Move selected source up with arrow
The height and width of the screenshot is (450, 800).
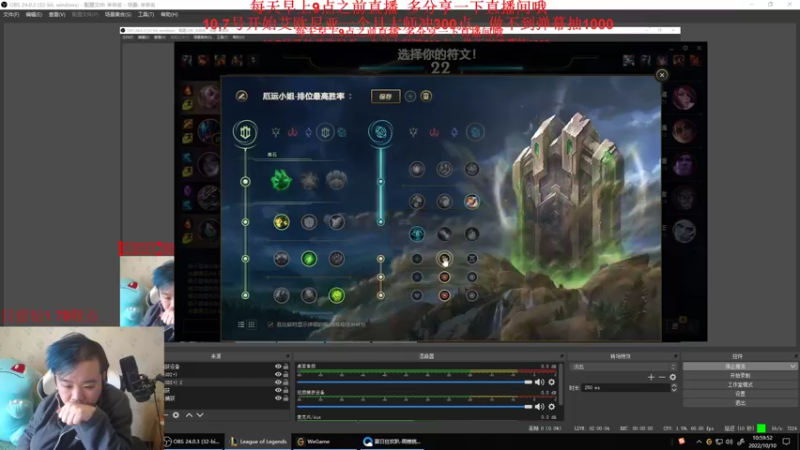[x=189, y=415]
